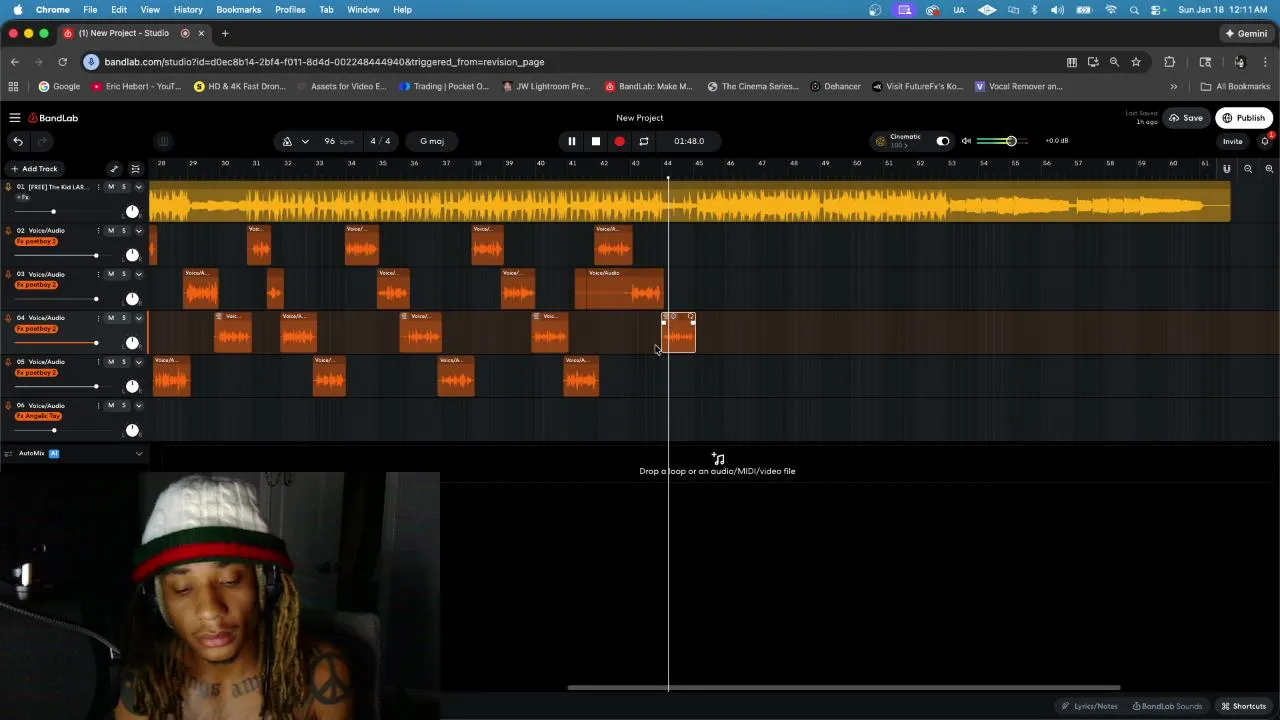Toggle the snap magnet icon
Image resolution: width=1280 pixels, height=720 pixels.
coord(1226,169)
